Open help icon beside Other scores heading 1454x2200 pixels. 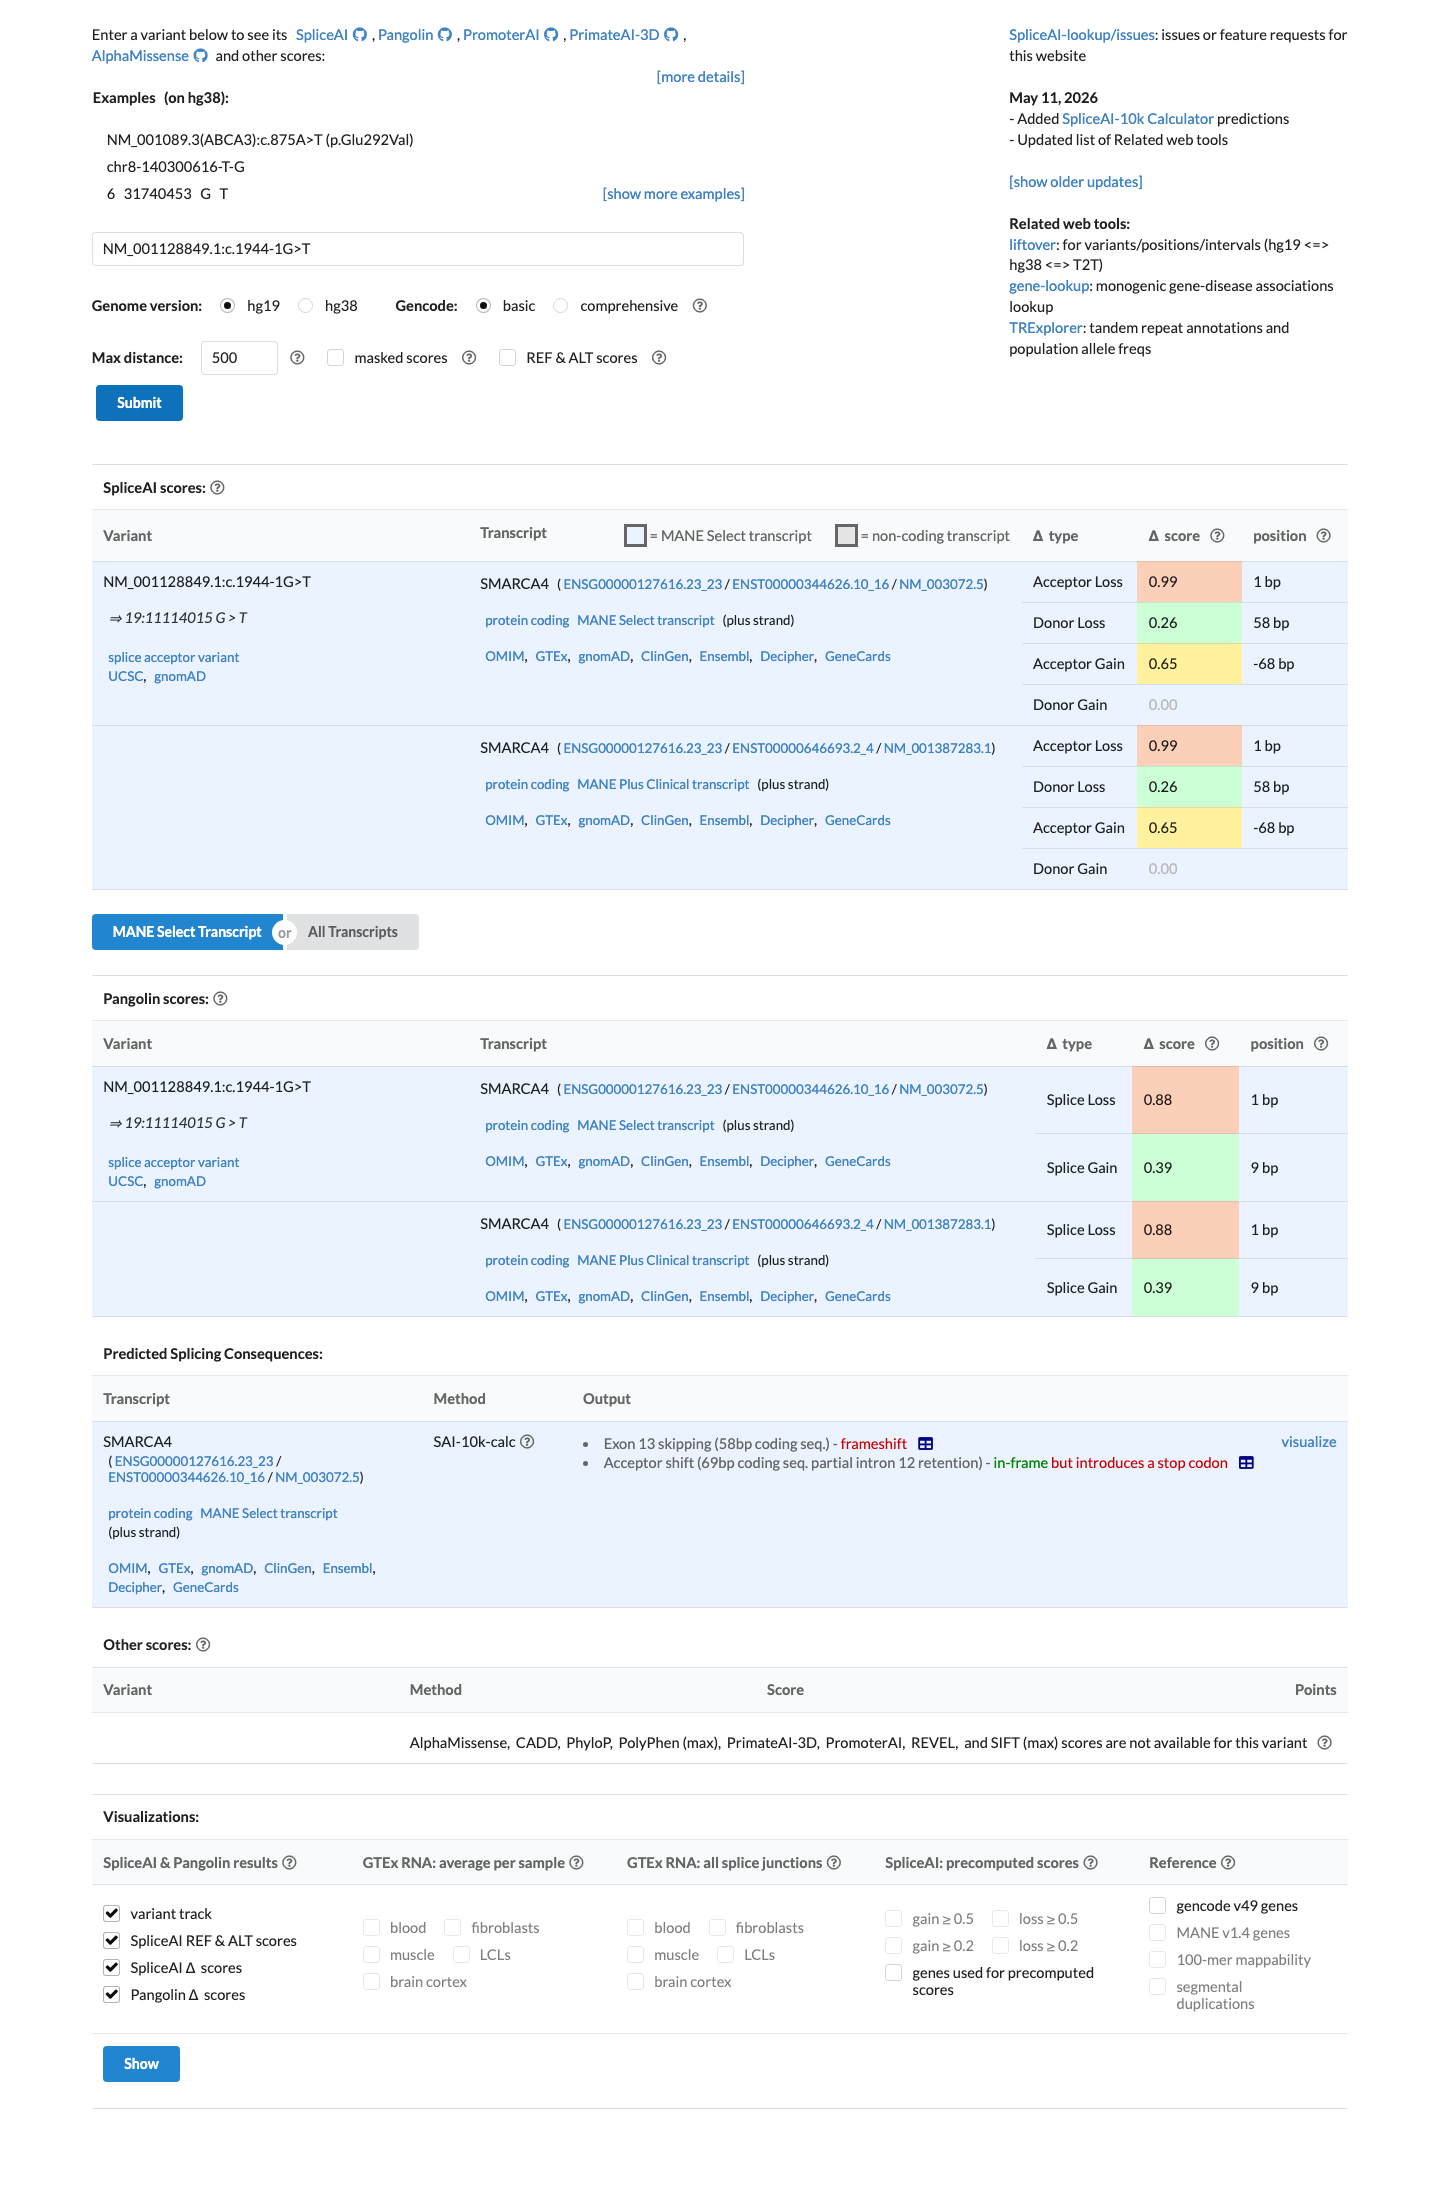click(203, 1645)
